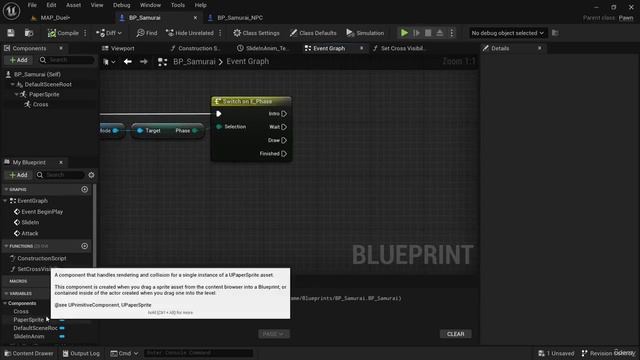Click the Stop play session icon
The height and width of the screenshot is (360, 640).
[x=428, y=33]
